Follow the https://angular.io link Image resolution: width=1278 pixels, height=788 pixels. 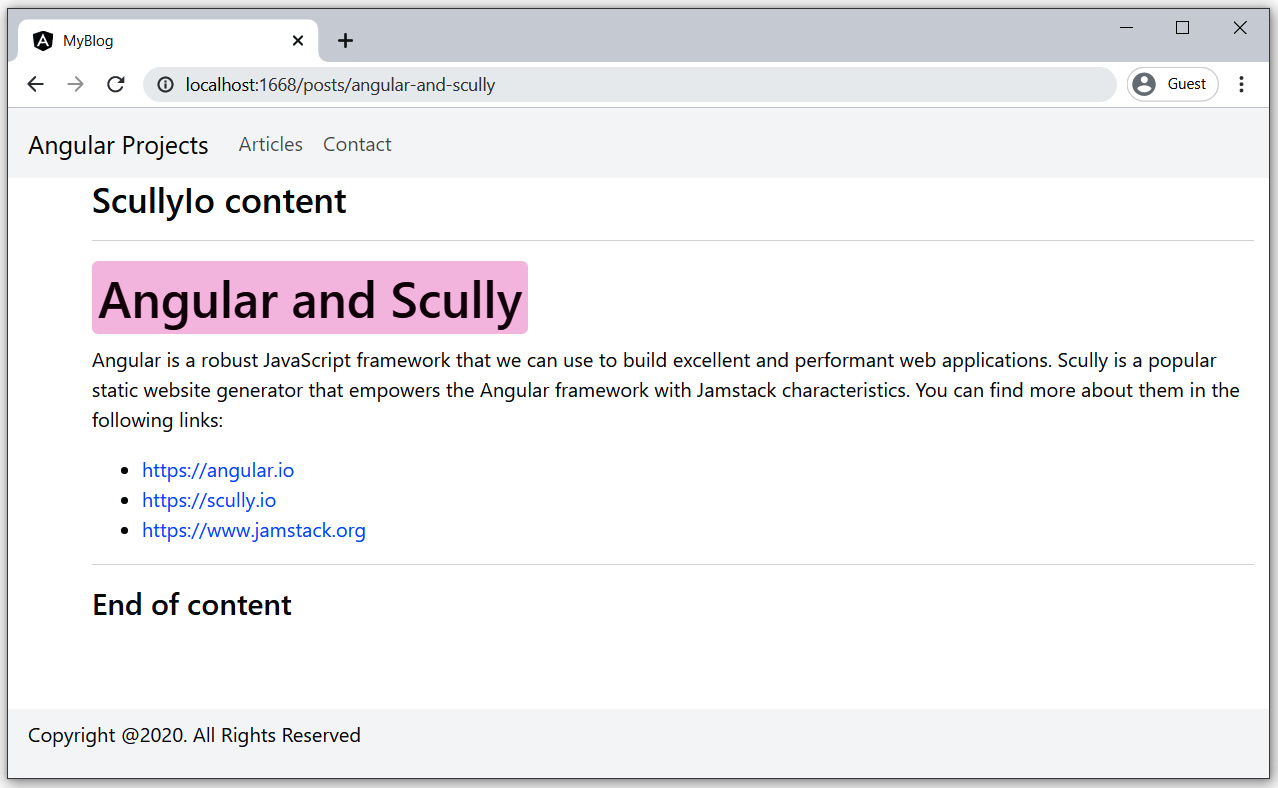(218, 470)
